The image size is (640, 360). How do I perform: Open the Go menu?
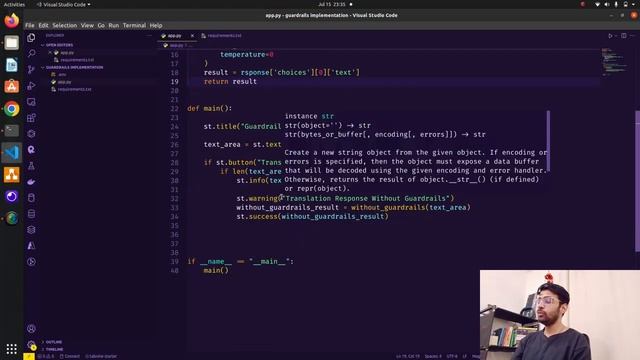click(x=101, y=25)
